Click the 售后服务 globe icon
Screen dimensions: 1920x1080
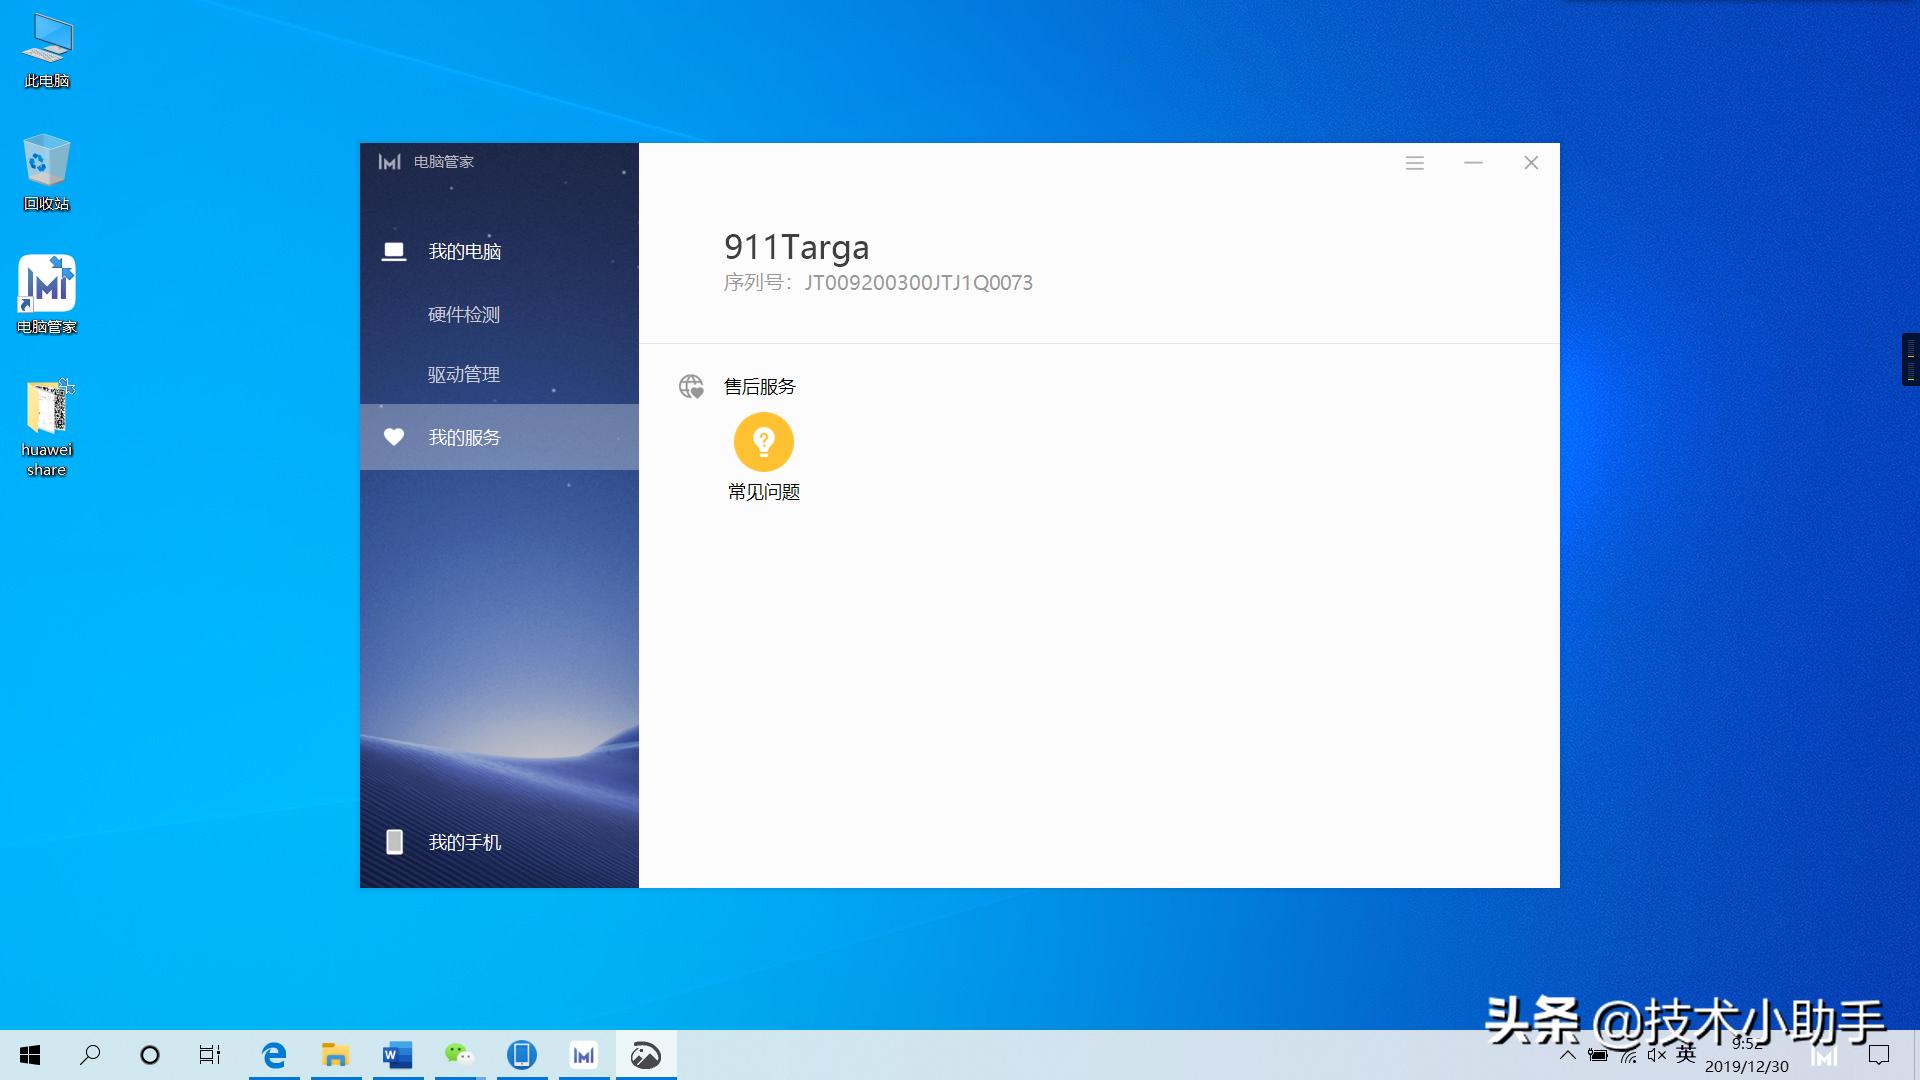click(x=691, y=387)
